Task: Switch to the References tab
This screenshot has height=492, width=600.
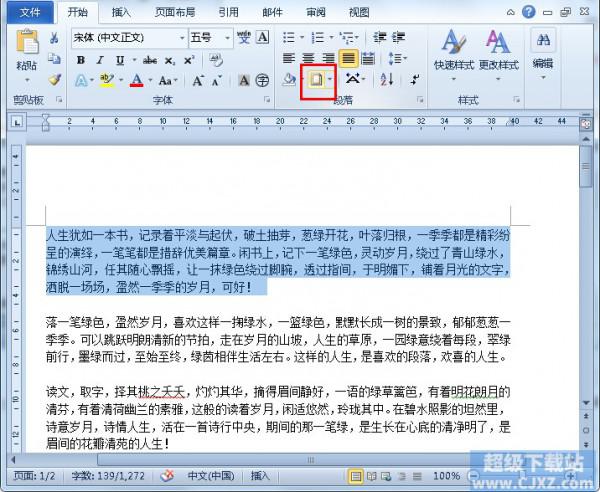Action: [229, 13]
